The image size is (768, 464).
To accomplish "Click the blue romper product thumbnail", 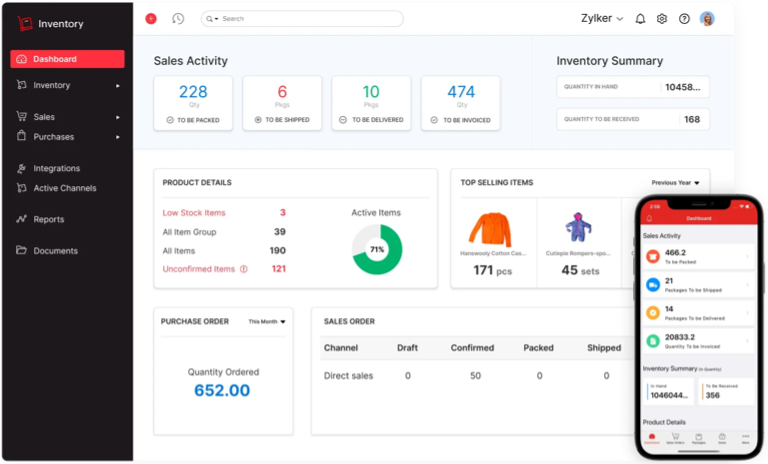I will point(578,227).
